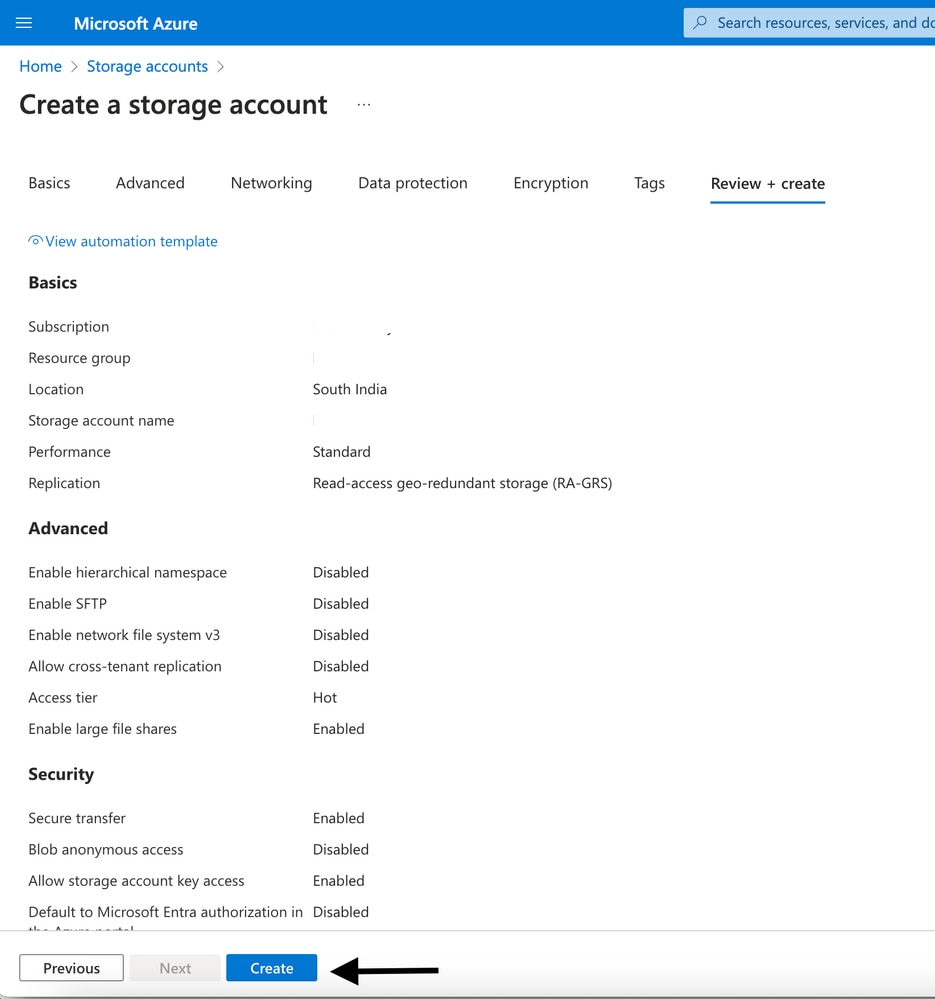The width and height of the screenshot is (935, 999).
Task: Click the 'Storage account name' label
Action: point(101,420)
